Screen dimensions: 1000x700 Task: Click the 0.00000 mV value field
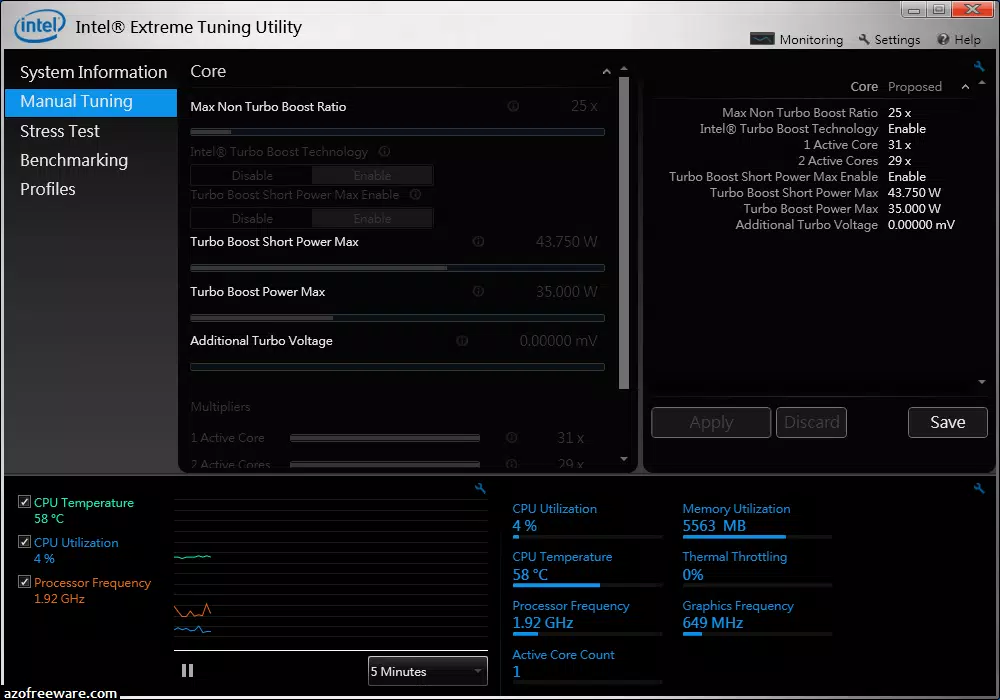point(558,341)
